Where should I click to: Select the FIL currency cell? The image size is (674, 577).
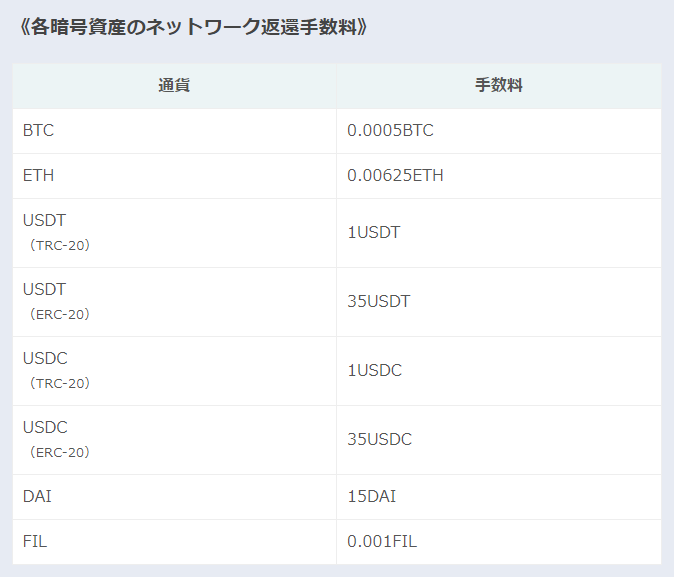pyautogui.click(x=174, y=542)
